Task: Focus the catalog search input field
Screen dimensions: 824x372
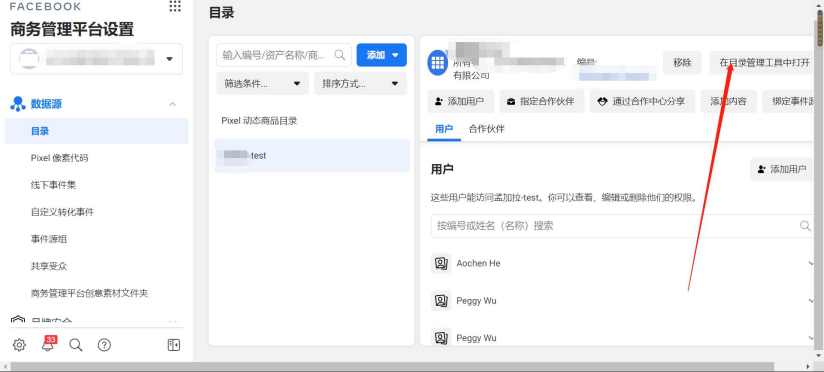Action: coord(284,55)
